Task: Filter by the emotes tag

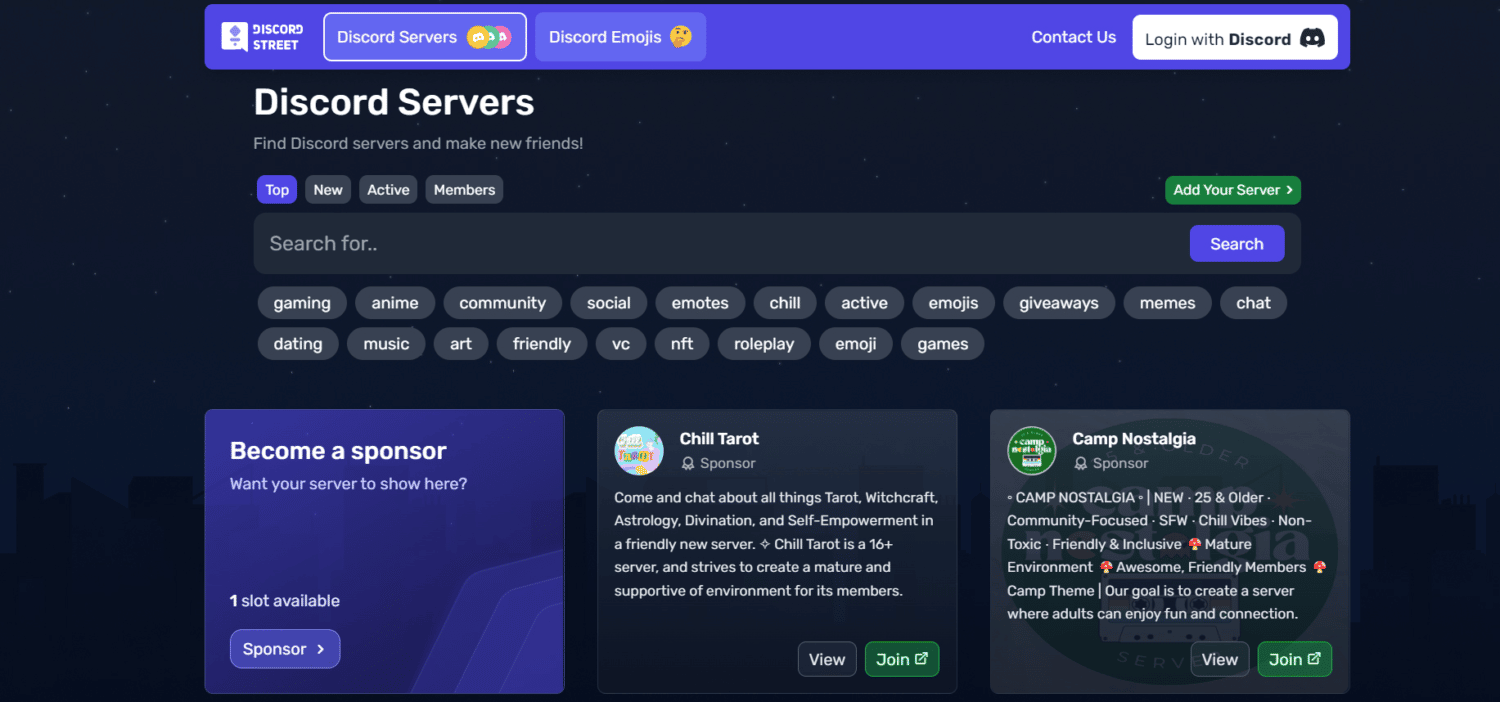Action: click(x=700, y=303)
